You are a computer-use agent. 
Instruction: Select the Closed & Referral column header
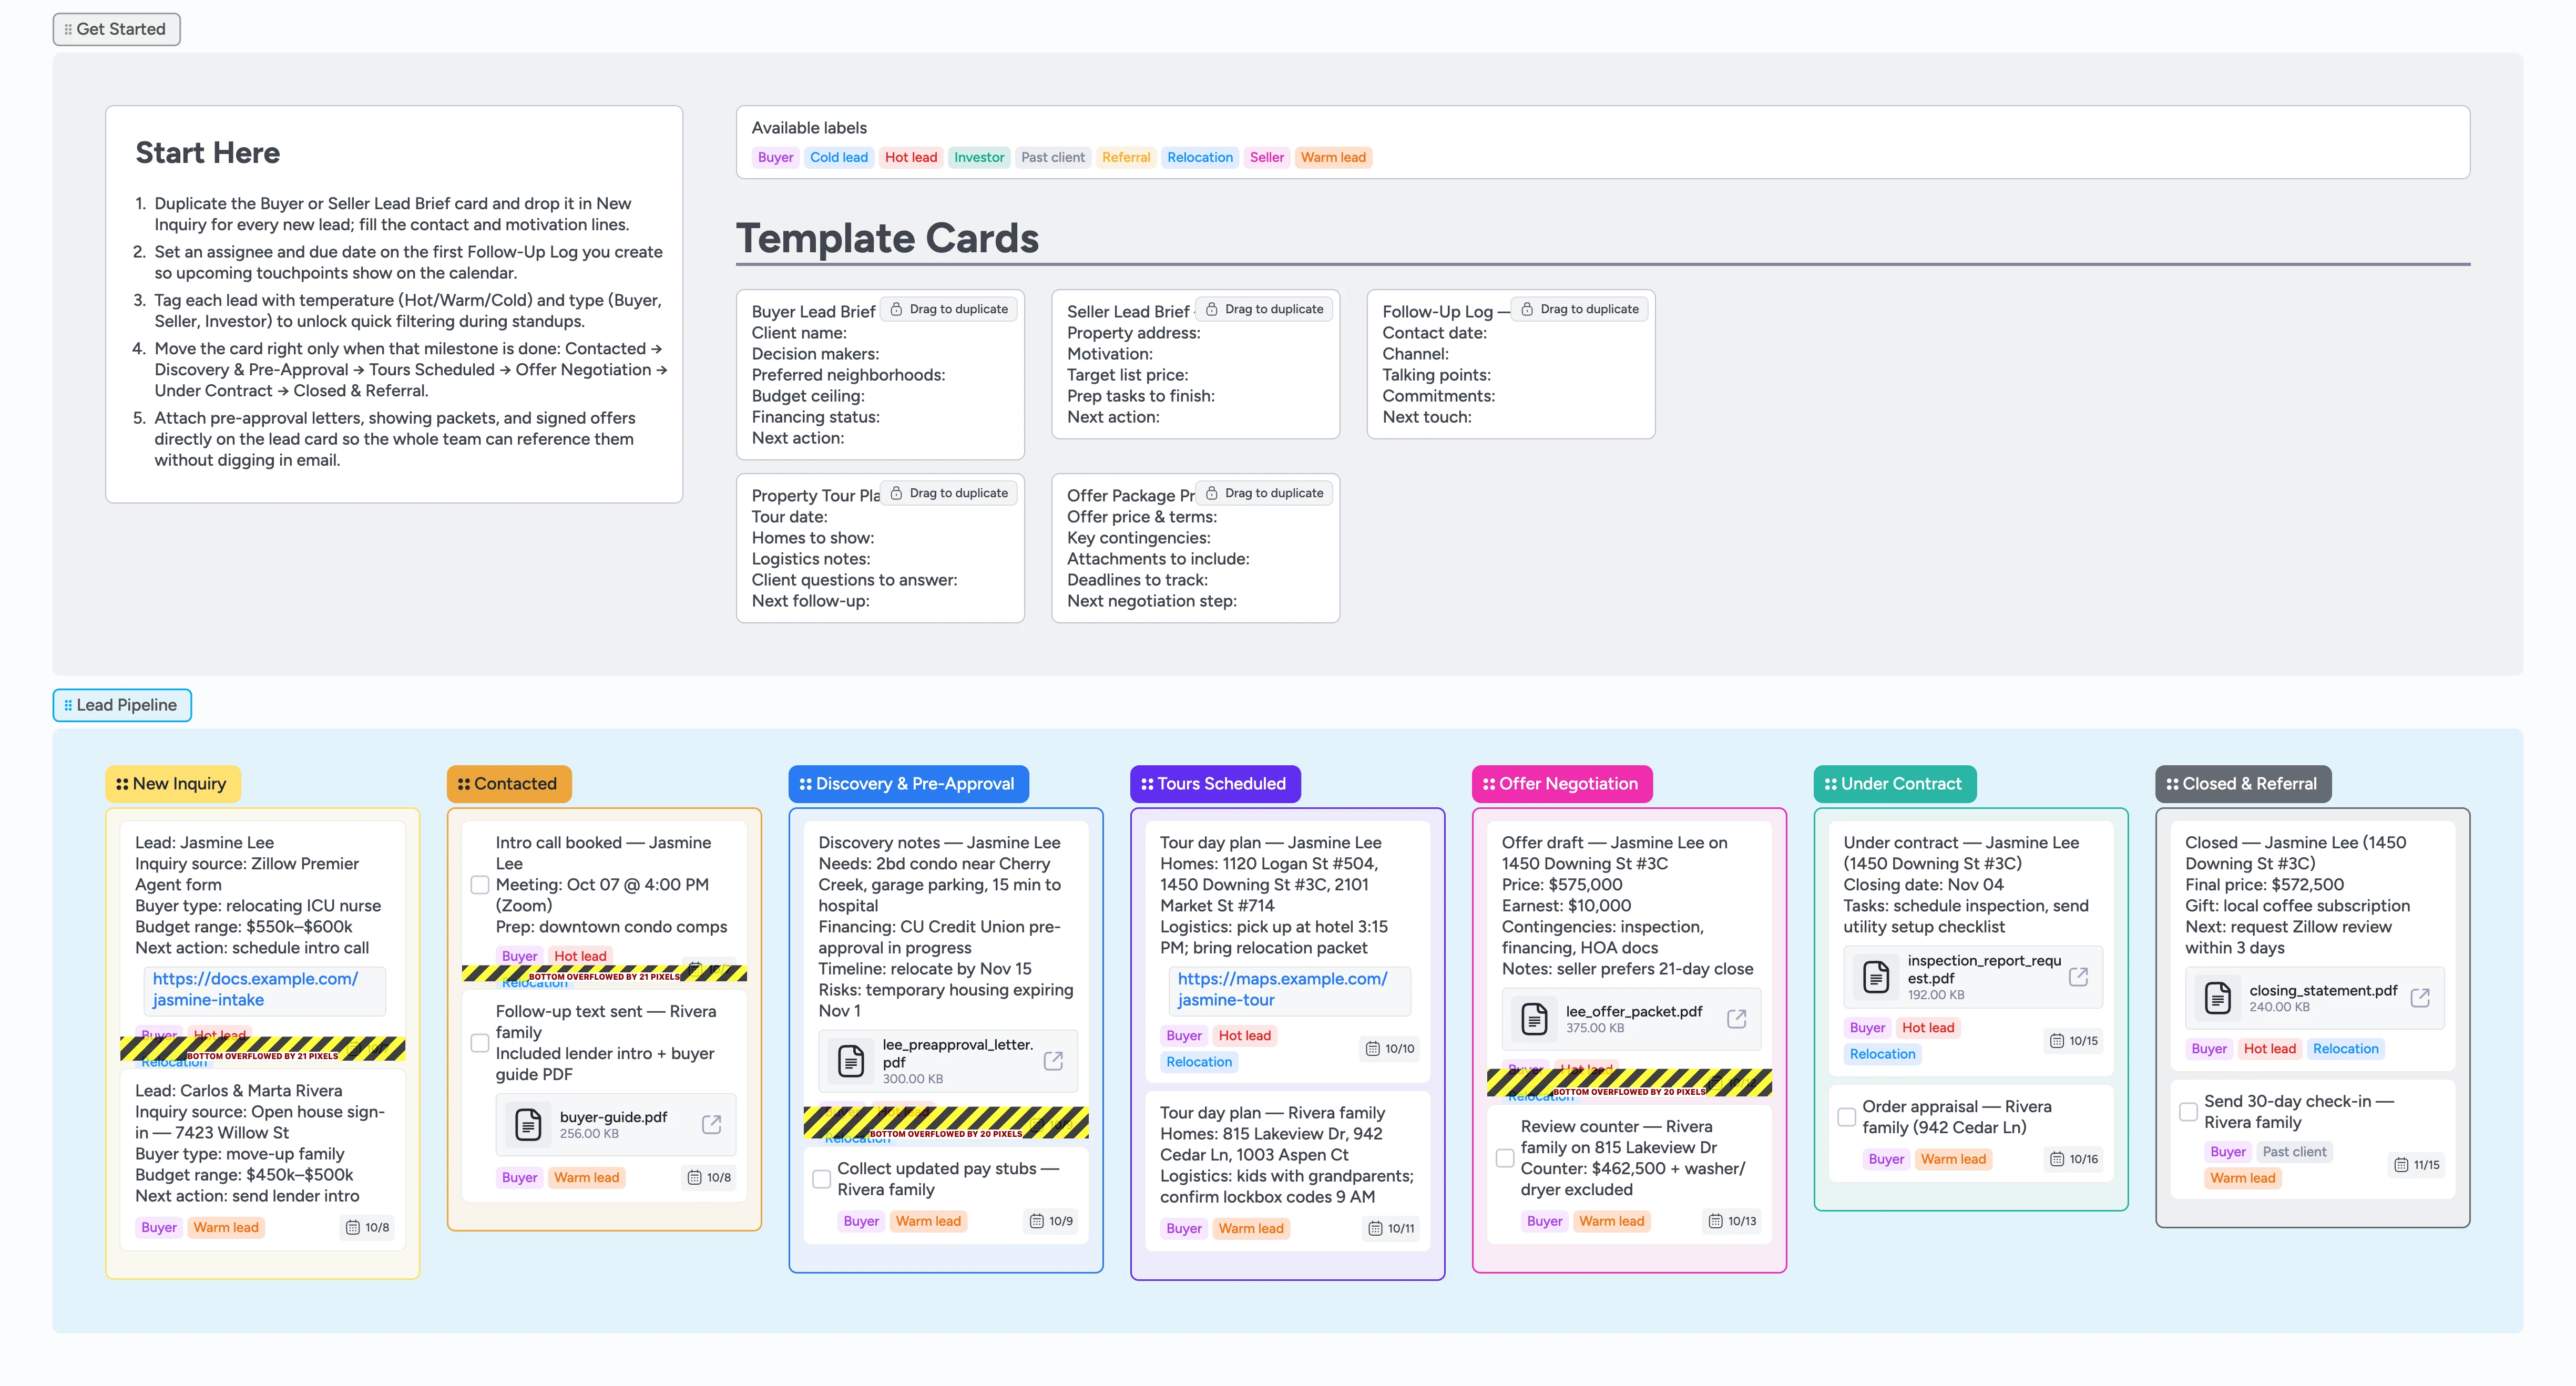tap(2243, 784)
